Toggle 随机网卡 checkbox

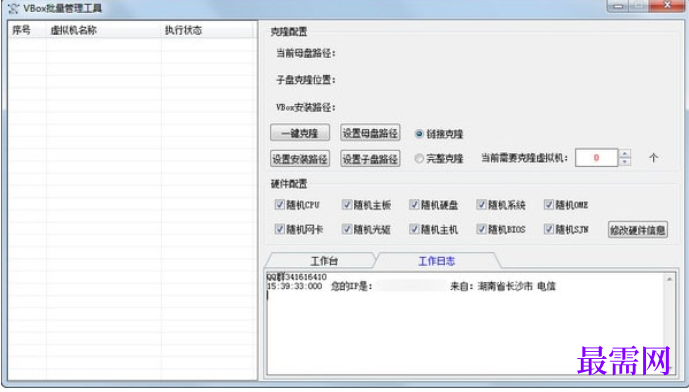click(279, 229)
